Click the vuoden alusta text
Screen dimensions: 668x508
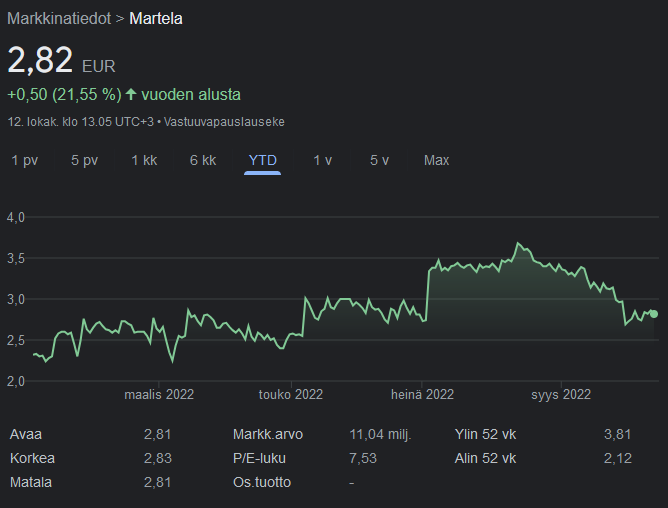pyautogui.click(x=191, y=94)
